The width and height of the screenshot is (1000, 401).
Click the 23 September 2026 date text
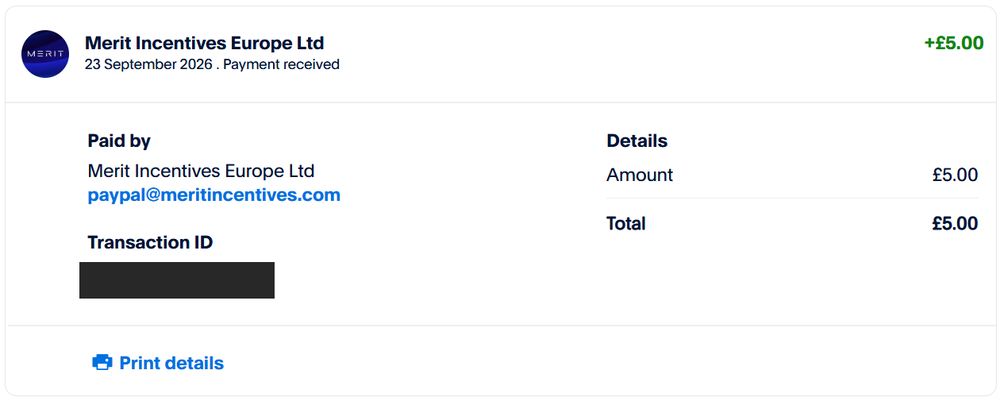tap(149, 64)
